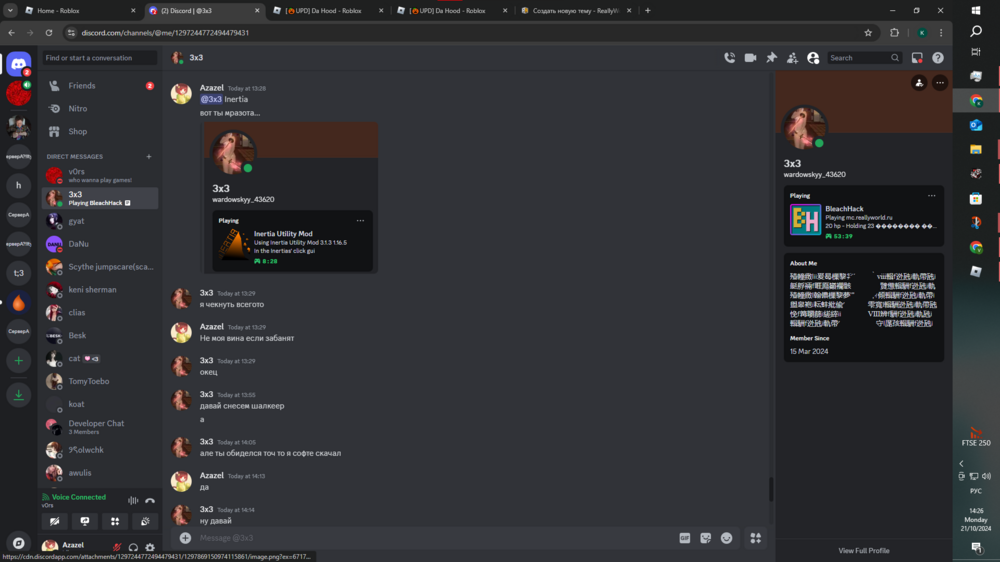Open Windows search
Viewport: 1000px width, 562px height.
coord(976,31)
